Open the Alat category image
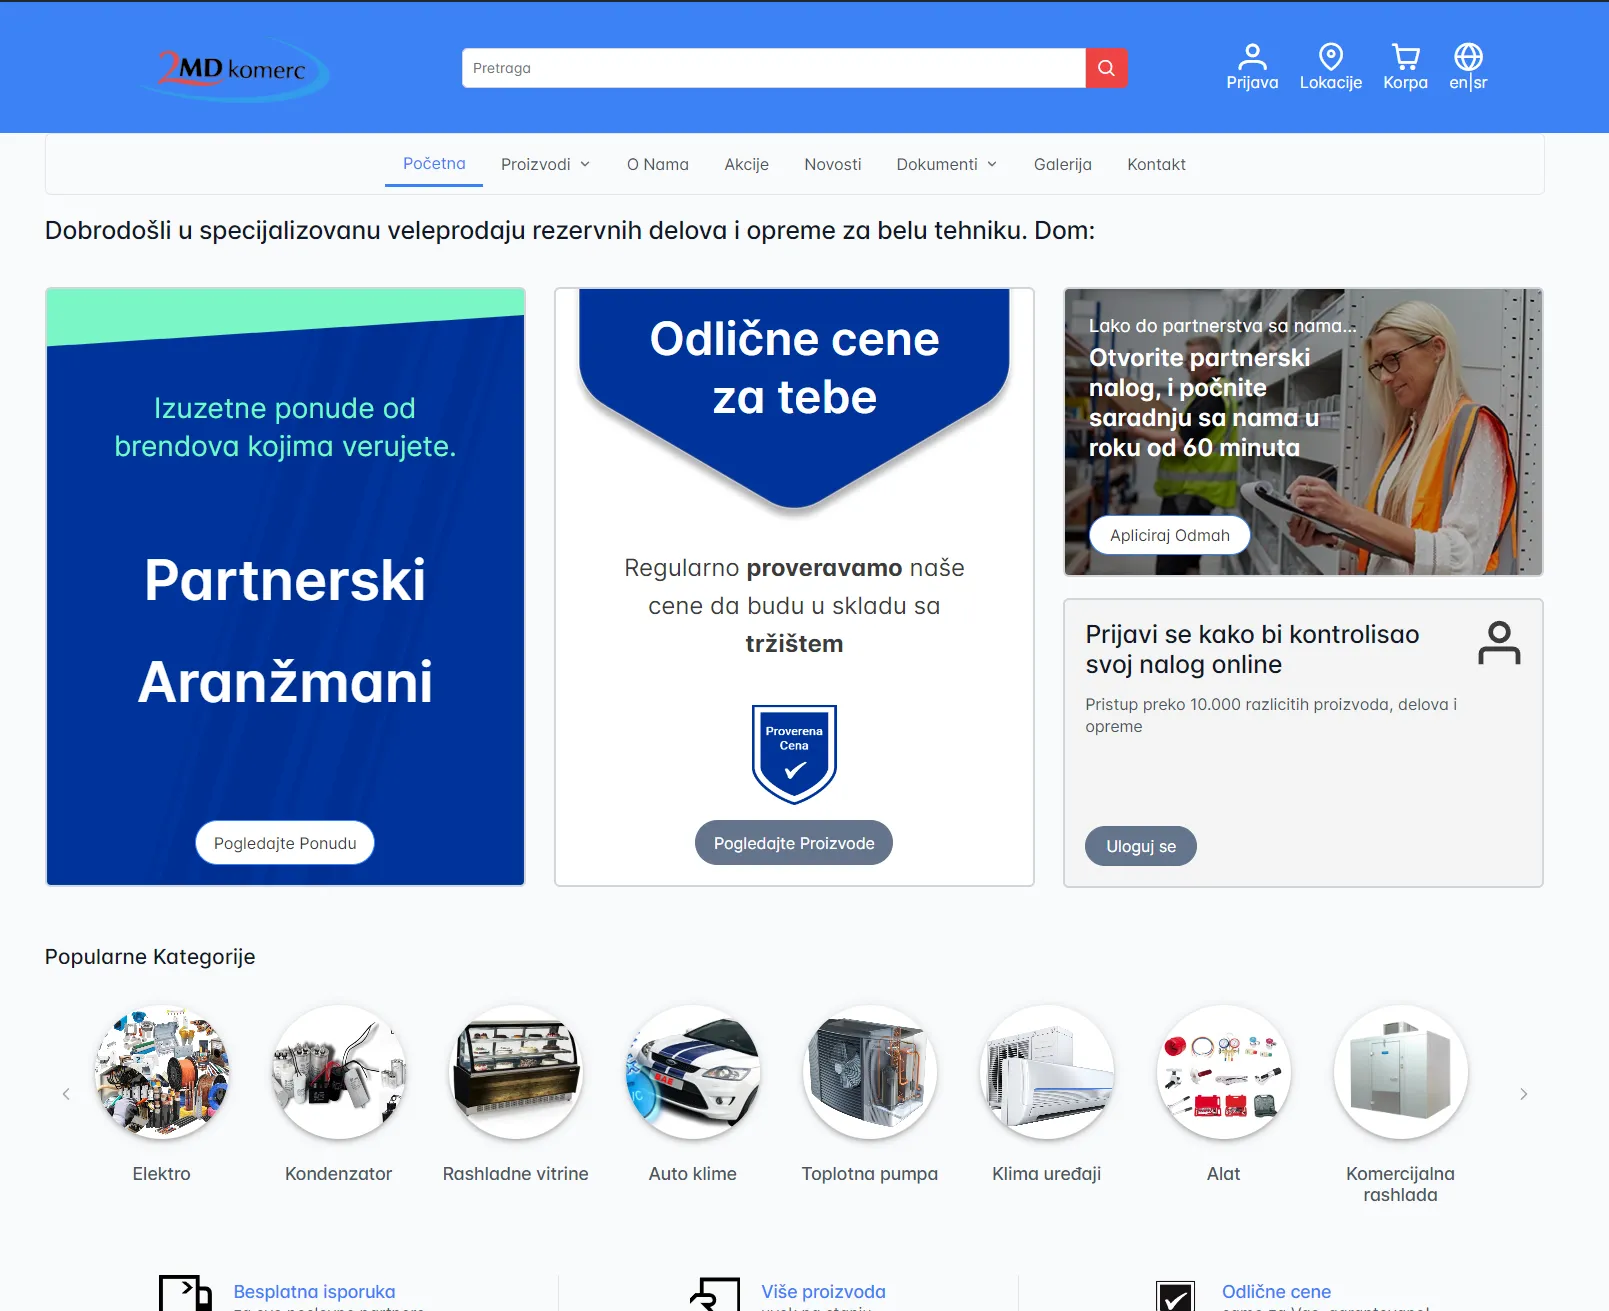1609x1311 pixels. point(1224,1072)
